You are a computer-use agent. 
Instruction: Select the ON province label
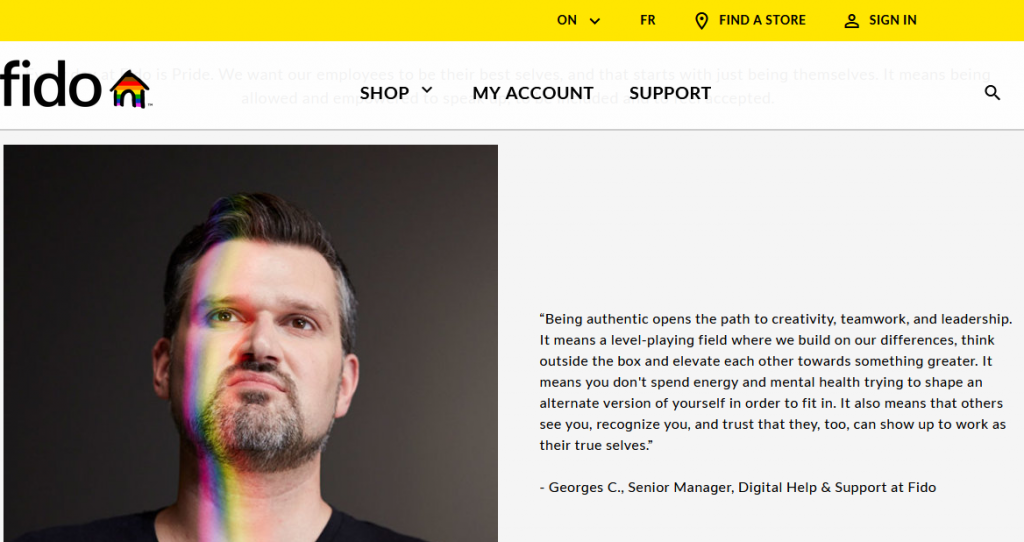[x=567, y=20]
